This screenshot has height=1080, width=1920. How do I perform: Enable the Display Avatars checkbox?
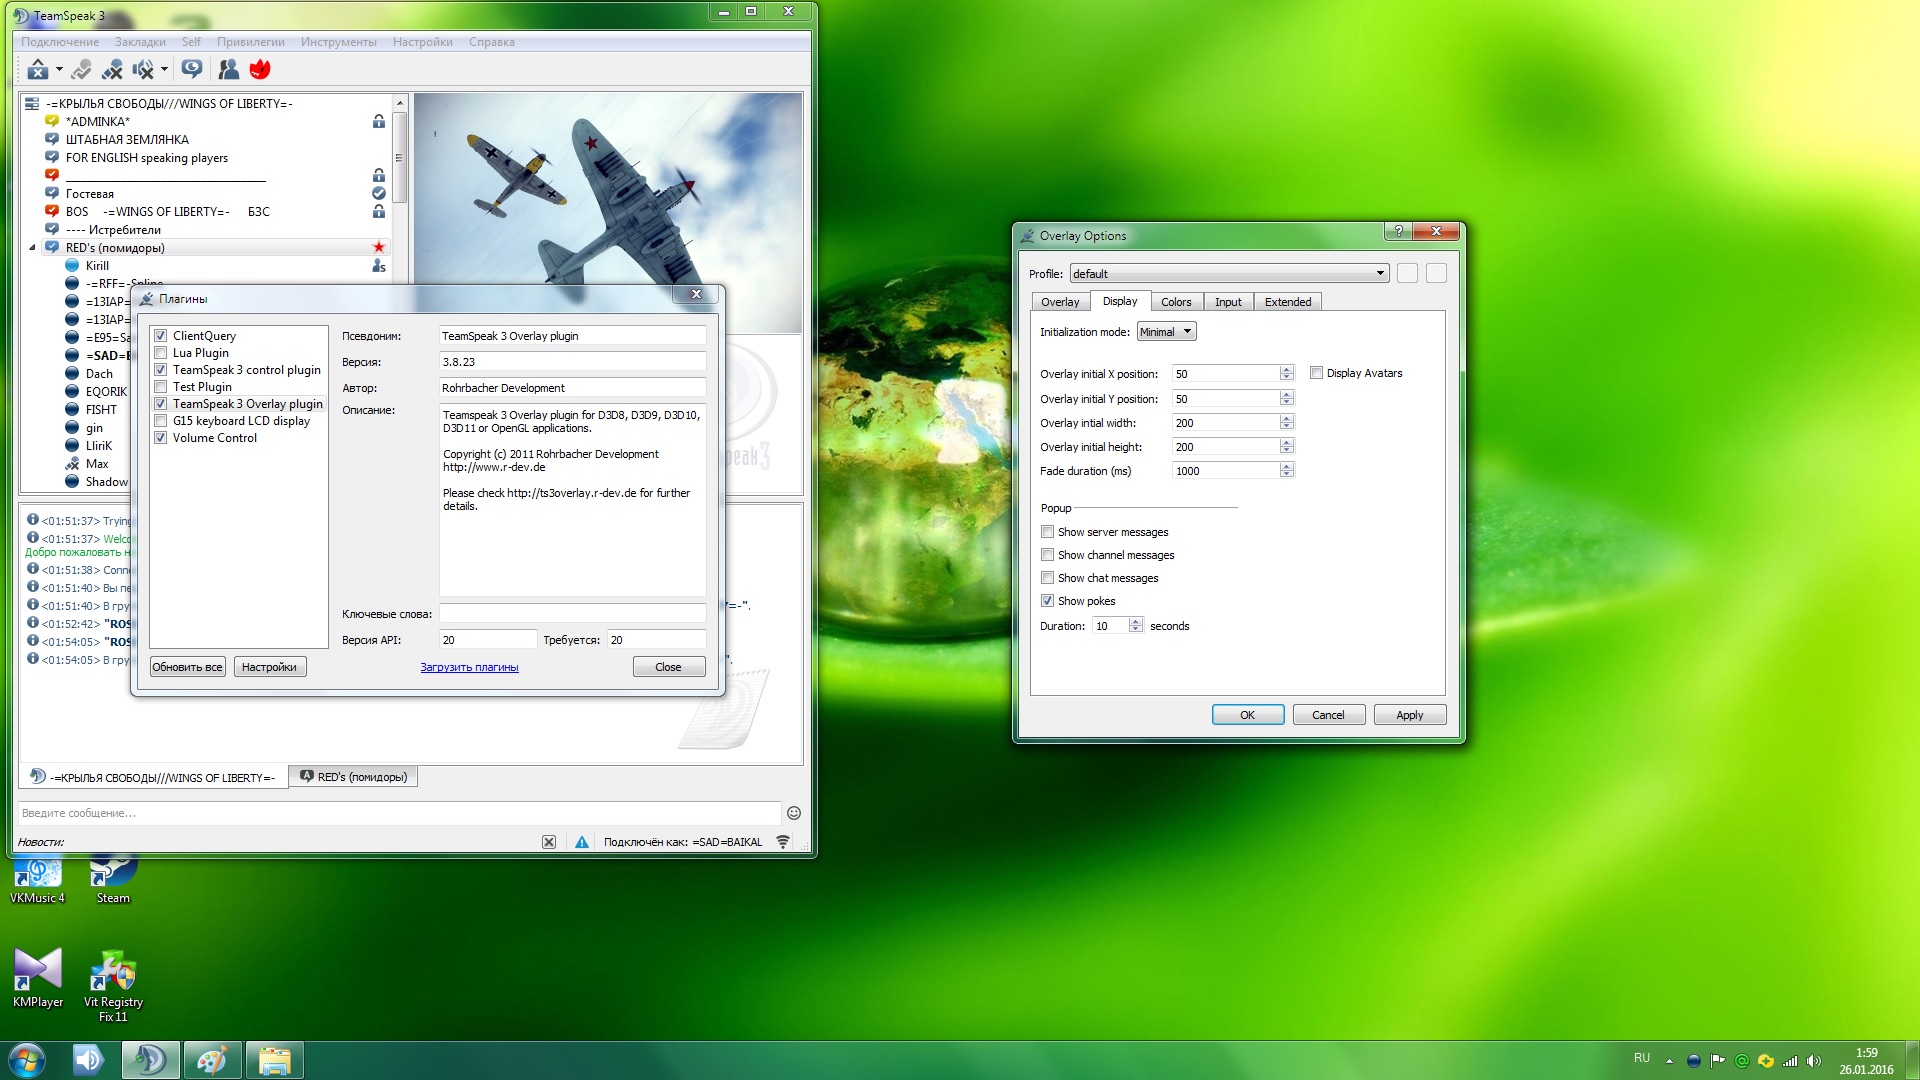pyautogui.click(x=1316, y=373)
